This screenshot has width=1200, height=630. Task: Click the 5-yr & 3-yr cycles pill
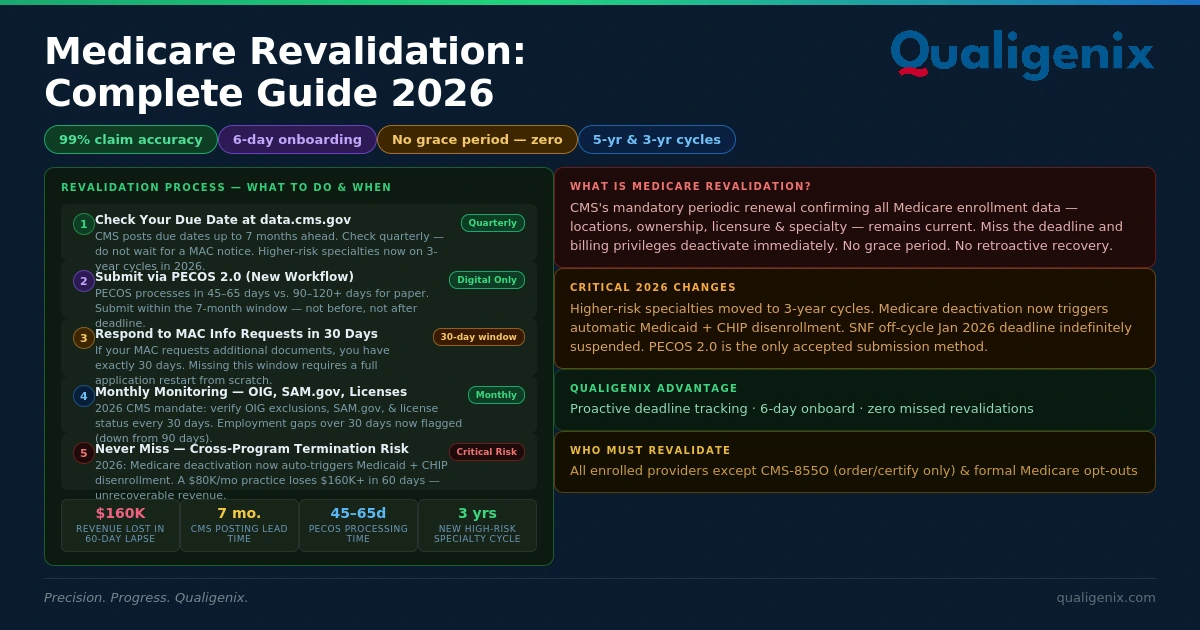[x=657, y=140]
